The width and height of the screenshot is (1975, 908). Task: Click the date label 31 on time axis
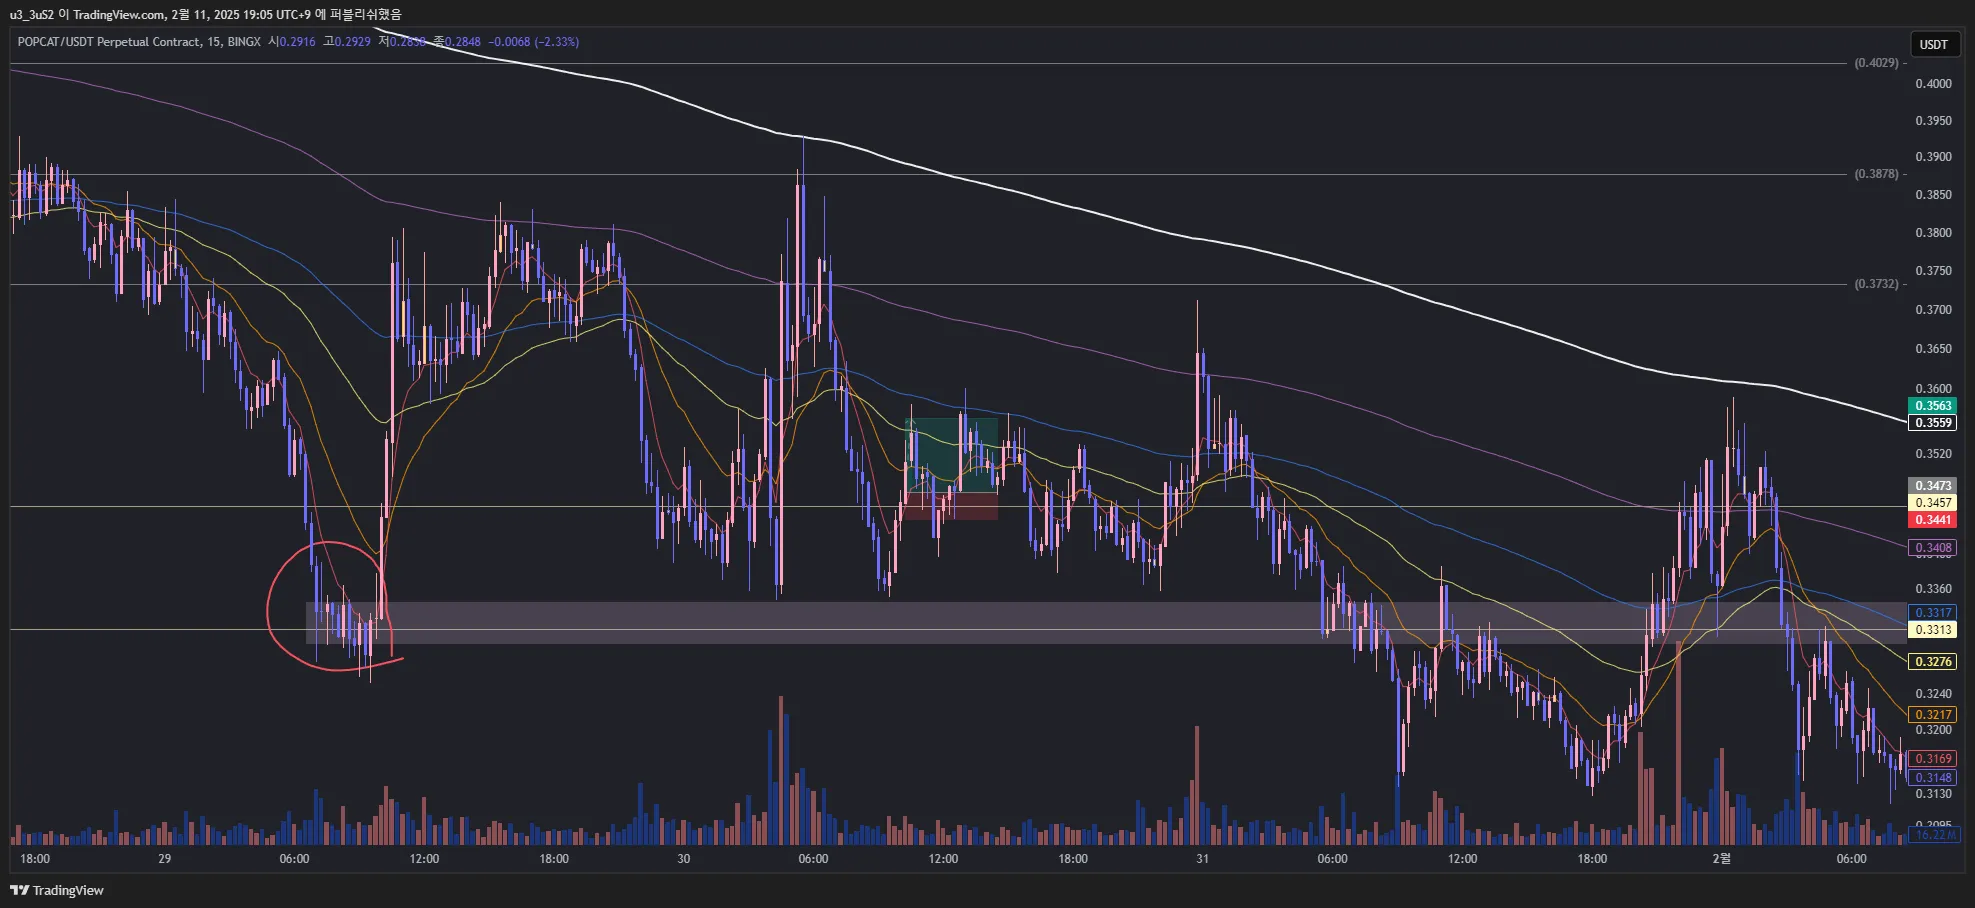pos(1202,859)
